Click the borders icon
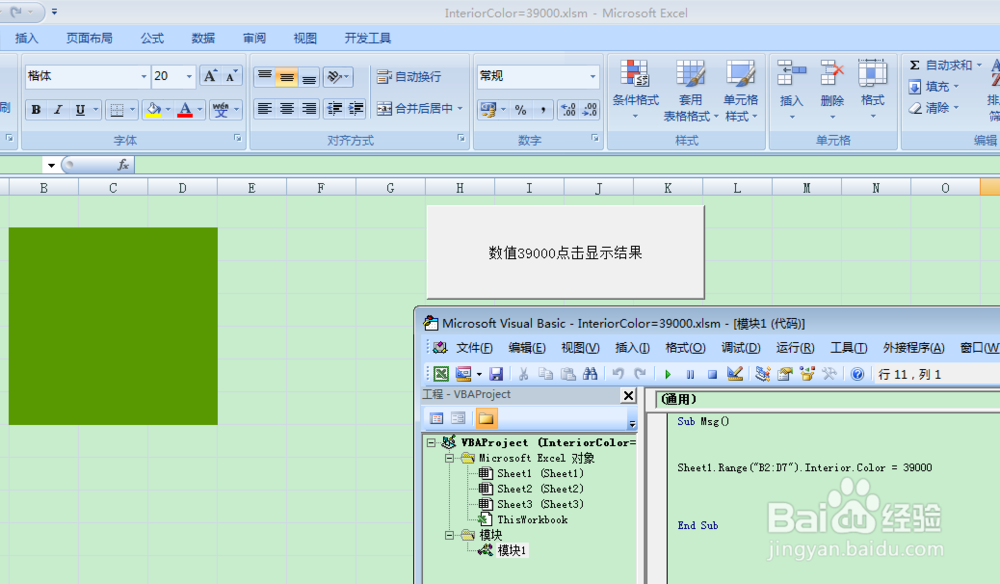Image resolution: width=1000 pixels, height=584 pixels. point(117,110)
